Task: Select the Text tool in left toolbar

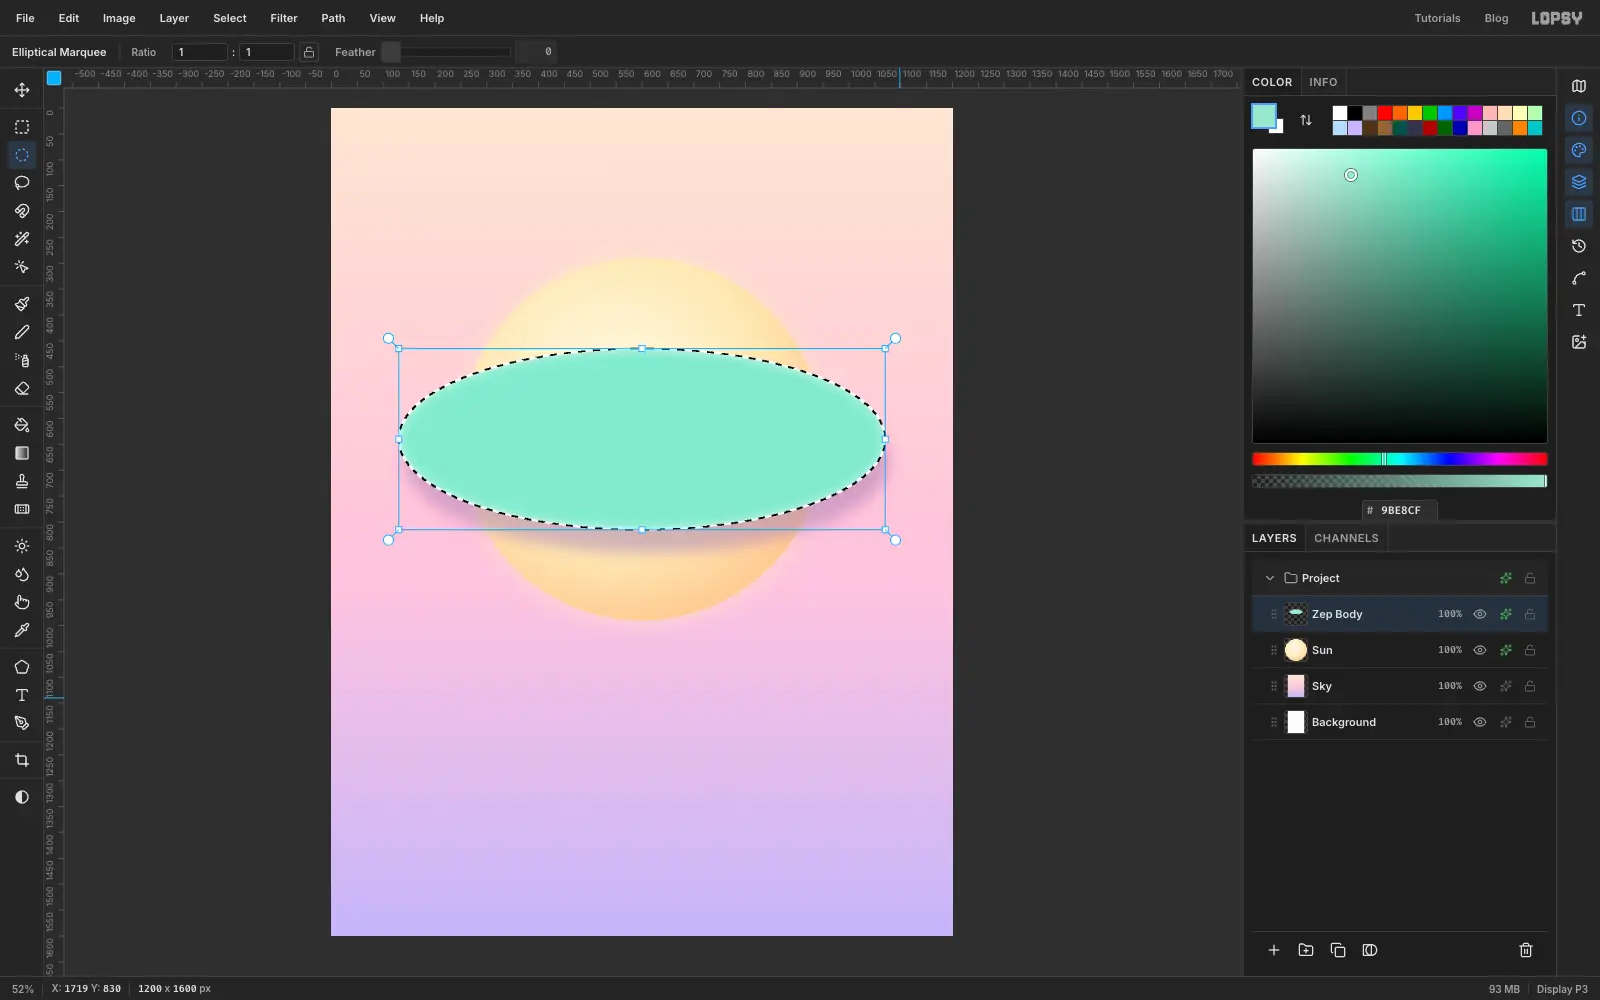Action: pyautogui.click(x=22, y=695)
